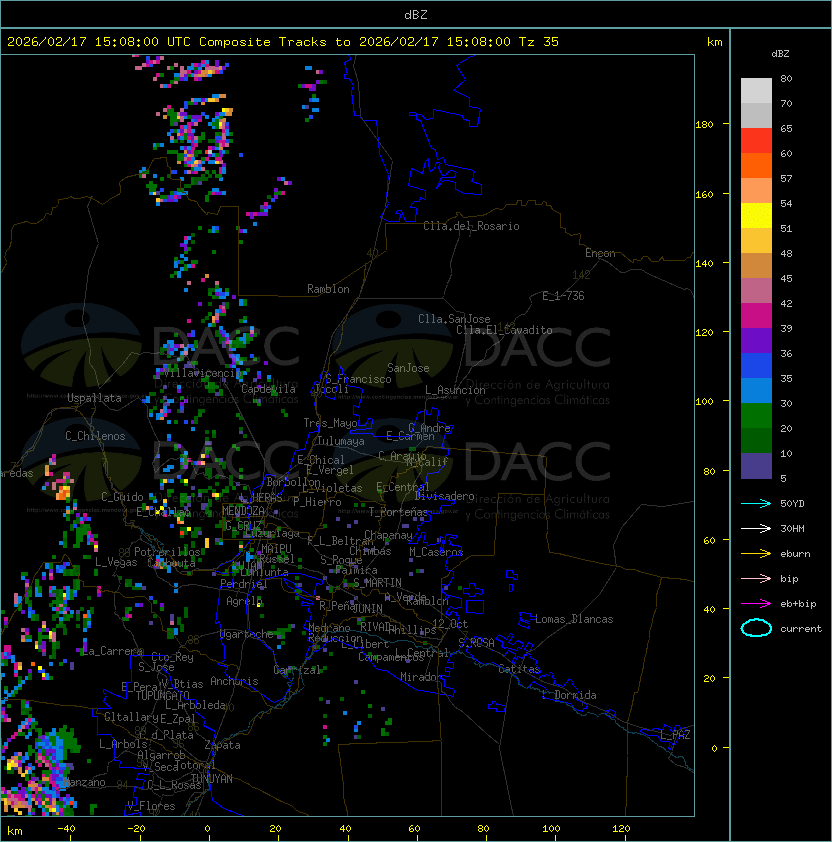832x842 pixels.
Task: Click the '-40' x-axis km tick label
Action: tap(67, 829)
